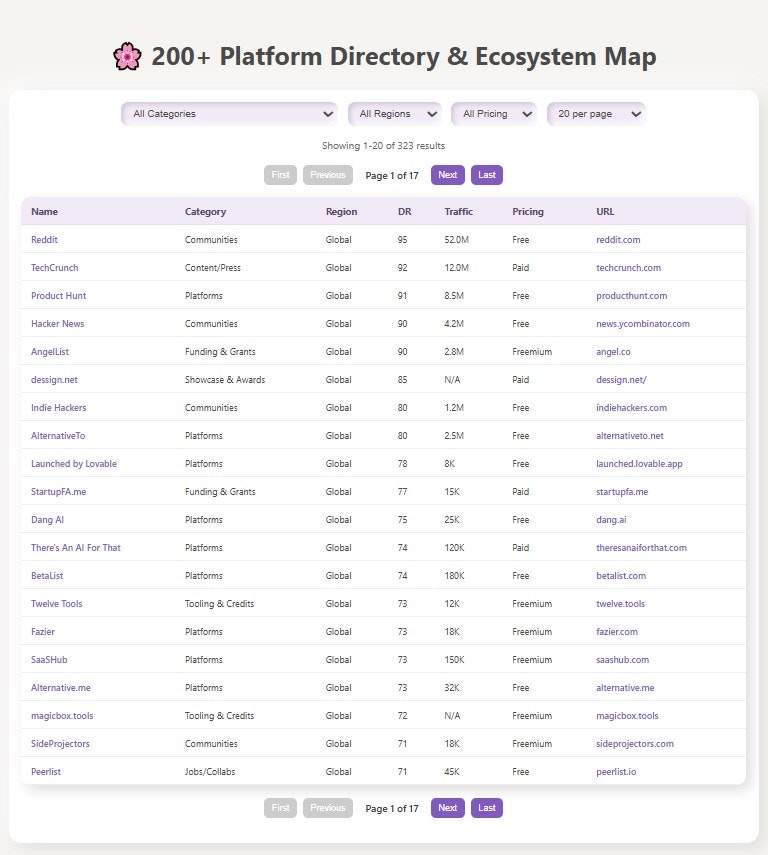The width and height of the screenshot is (768, 855).
Task: Open the dessign.net name link
Action: point(54,380)
